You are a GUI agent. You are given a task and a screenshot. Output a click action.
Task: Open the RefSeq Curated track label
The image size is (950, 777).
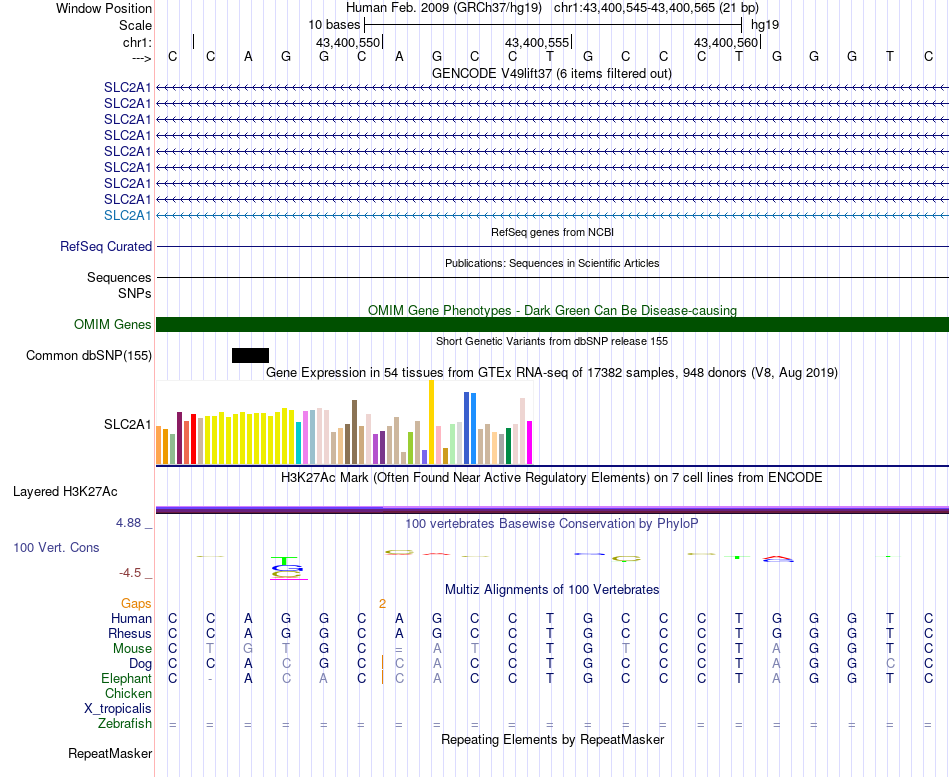(106, 247)
